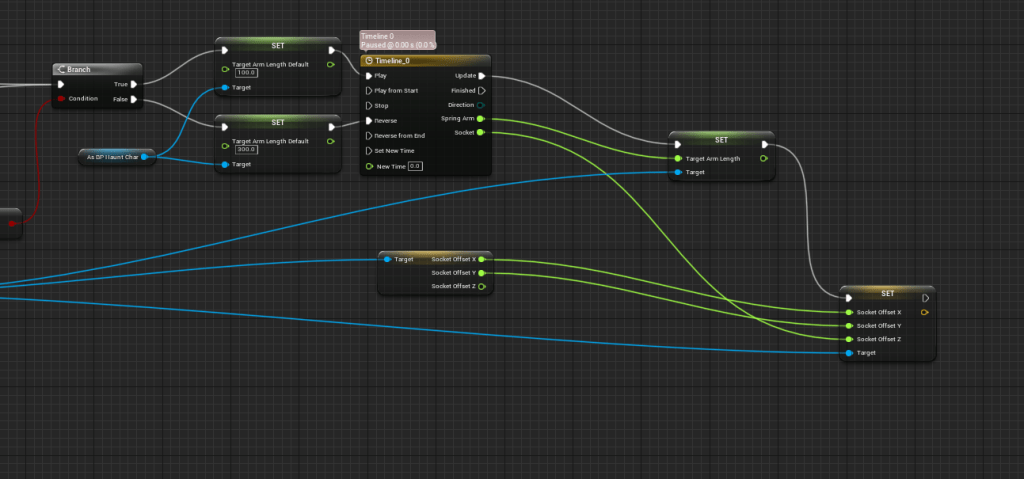Click the New Time 0.0 input field

415,166
